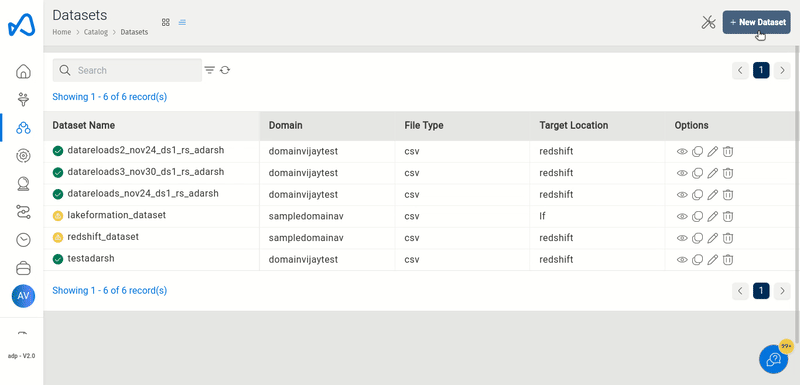800x385 pixels.
Task: View details of testadarsh dataset
Action: click(682, 260)
